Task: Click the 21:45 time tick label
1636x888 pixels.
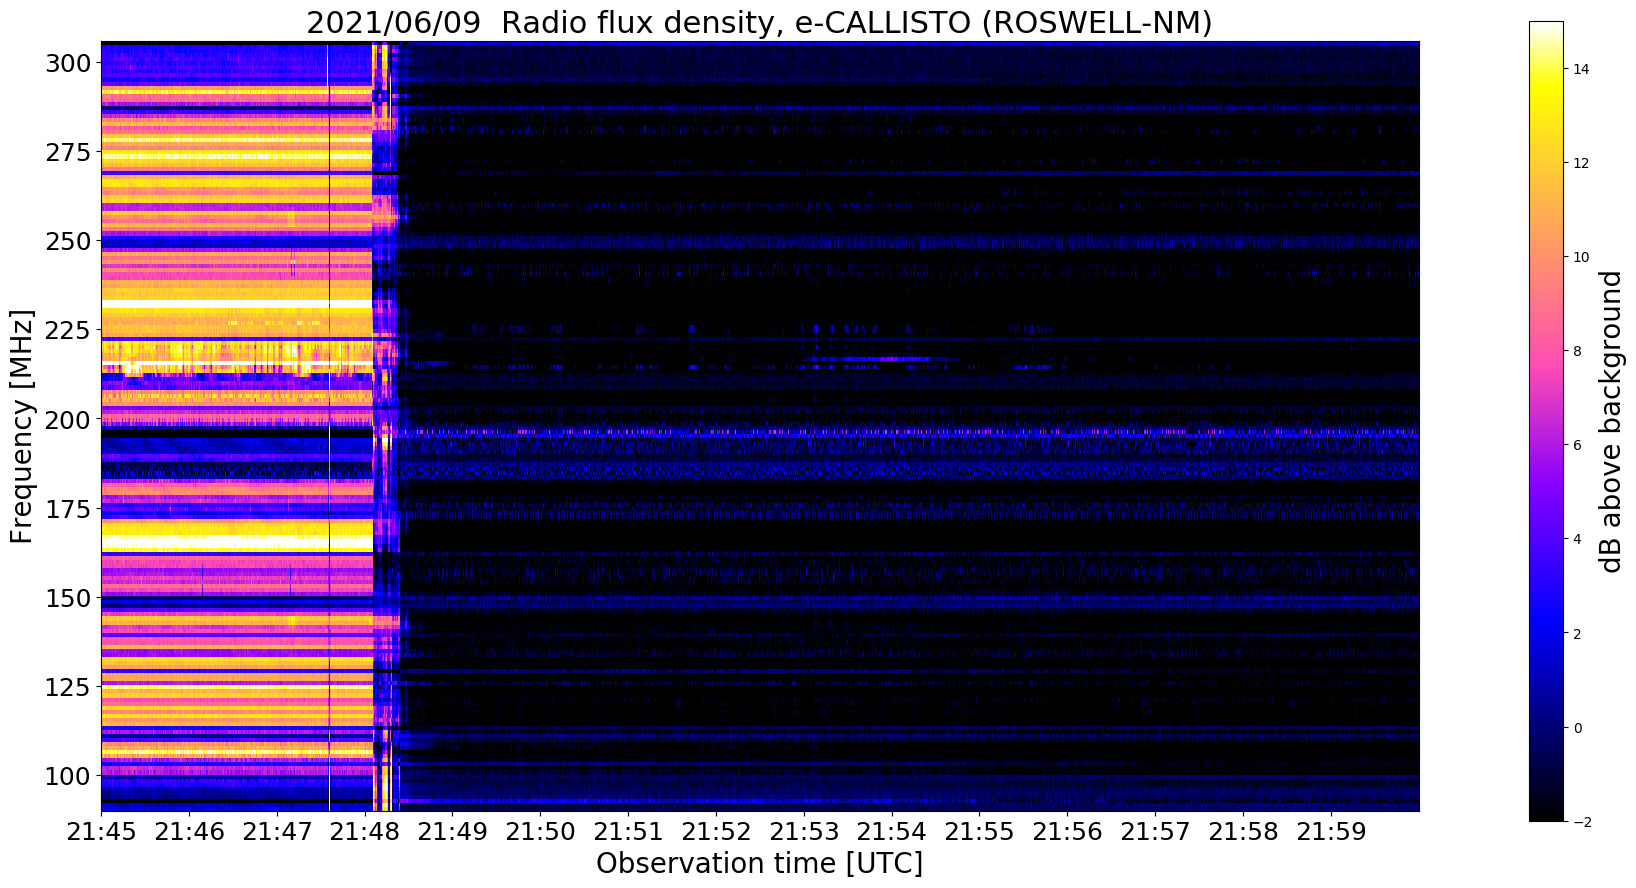Action: tap(101, 831)
